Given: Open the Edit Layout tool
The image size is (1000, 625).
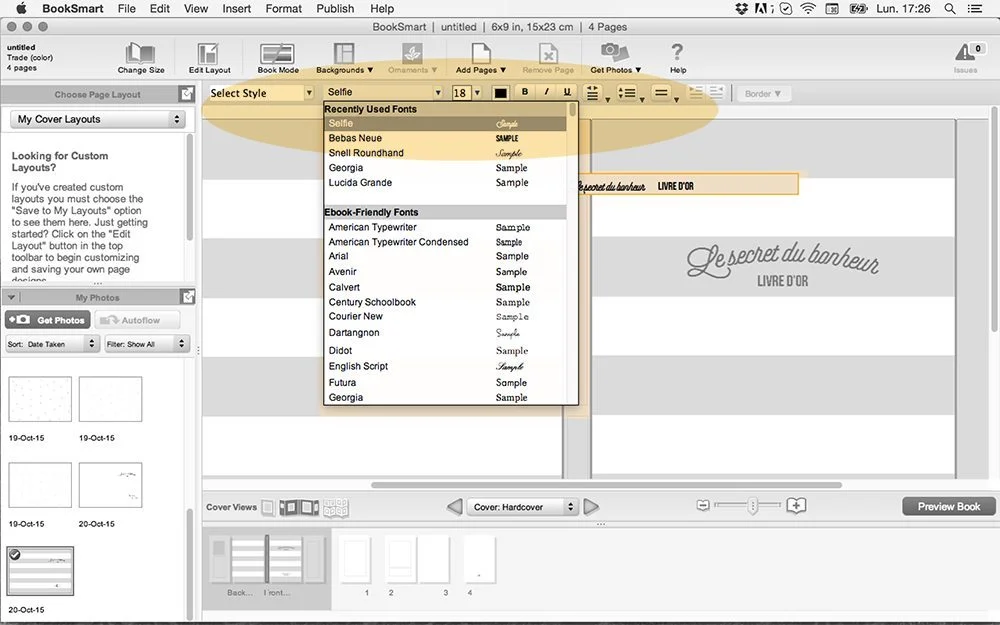Looking at the screenshot, I should click(x=209, y=58).
